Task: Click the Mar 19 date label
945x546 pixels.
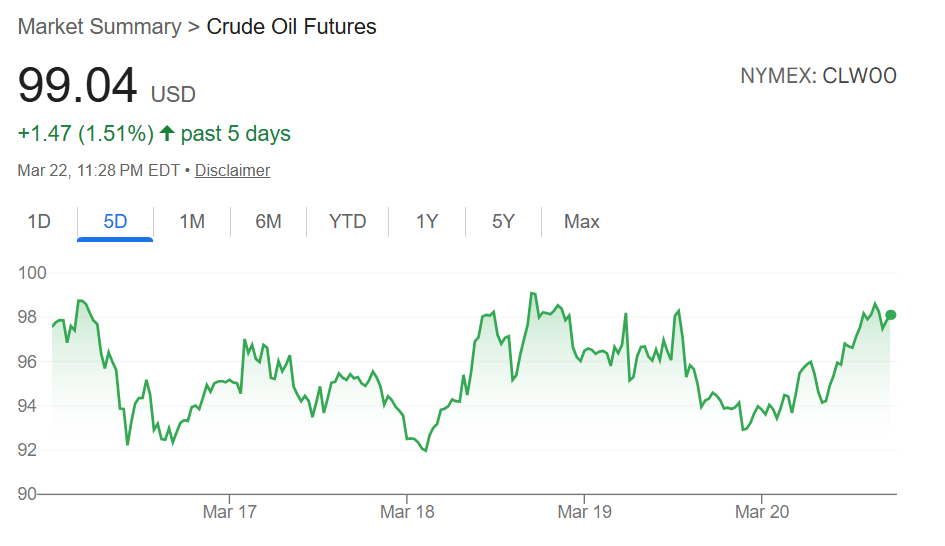Action: [585, 513]
